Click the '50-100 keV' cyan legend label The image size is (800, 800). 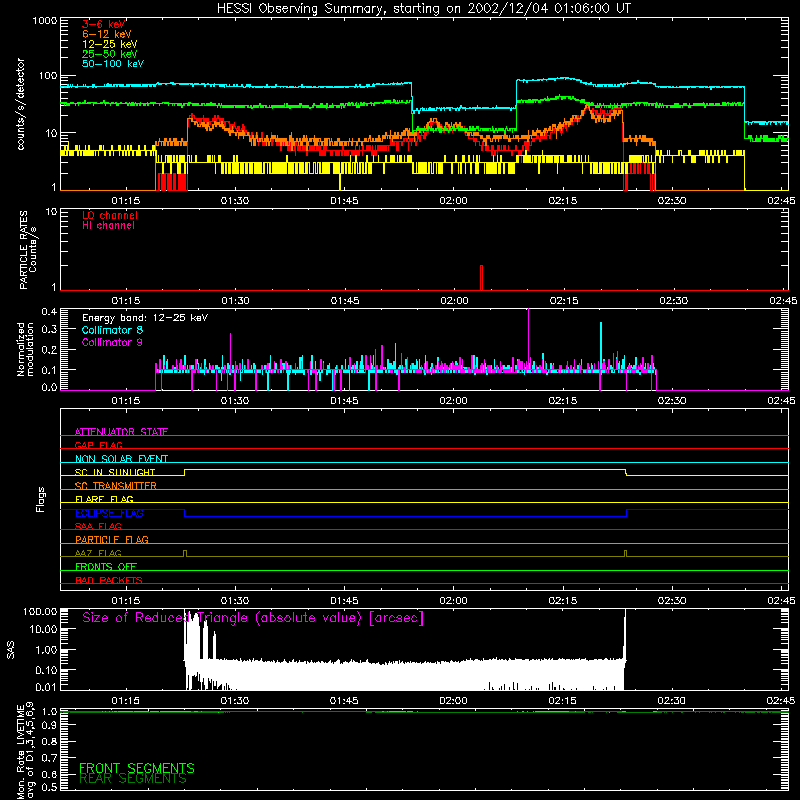coord(113,64)
